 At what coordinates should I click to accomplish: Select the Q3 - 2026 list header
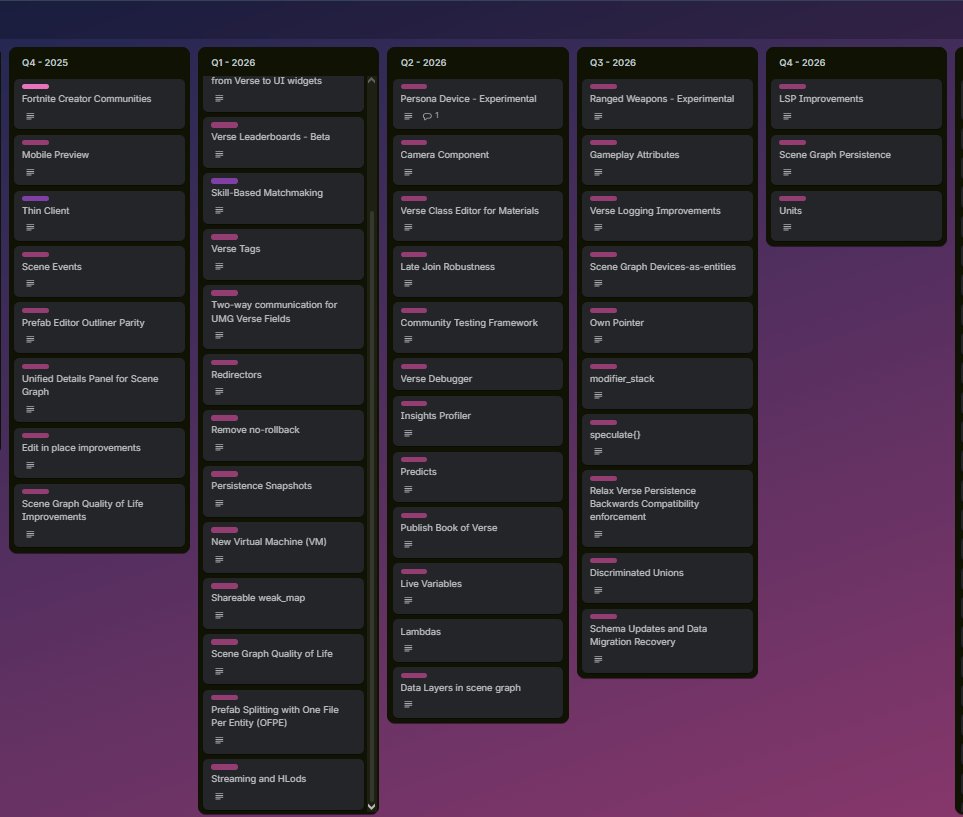pyautogui.click(x=612, y=63)
